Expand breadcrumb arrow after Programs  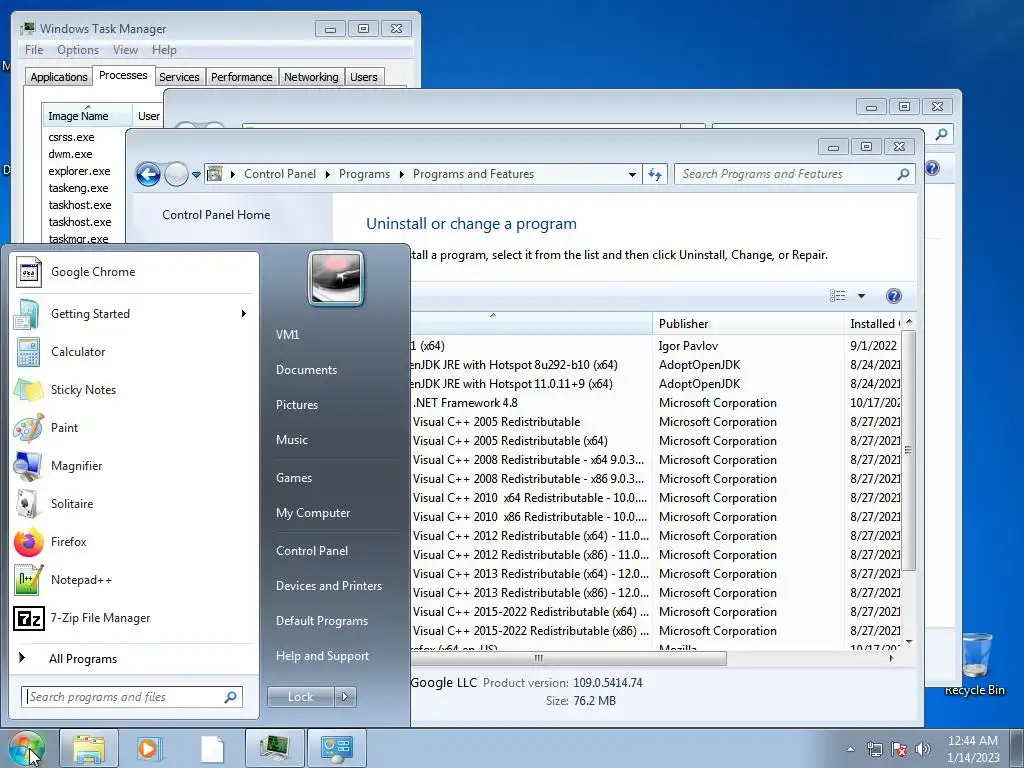pos(401,174)
